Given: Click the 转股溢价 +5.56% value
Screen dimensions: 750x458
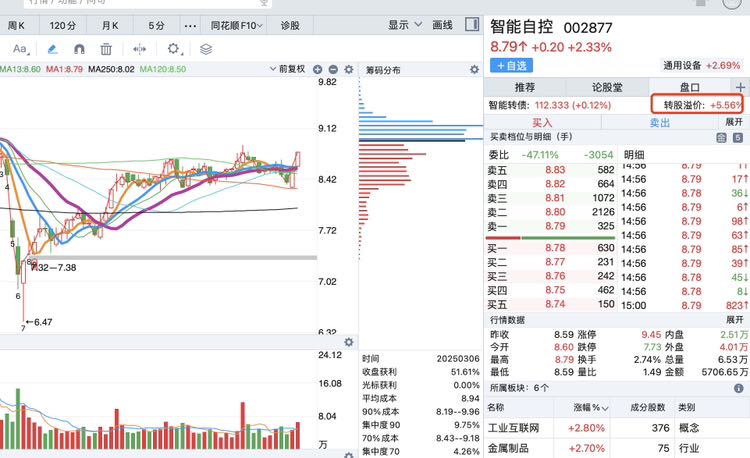Looking at the screenshot, I should tap(726, 105).
